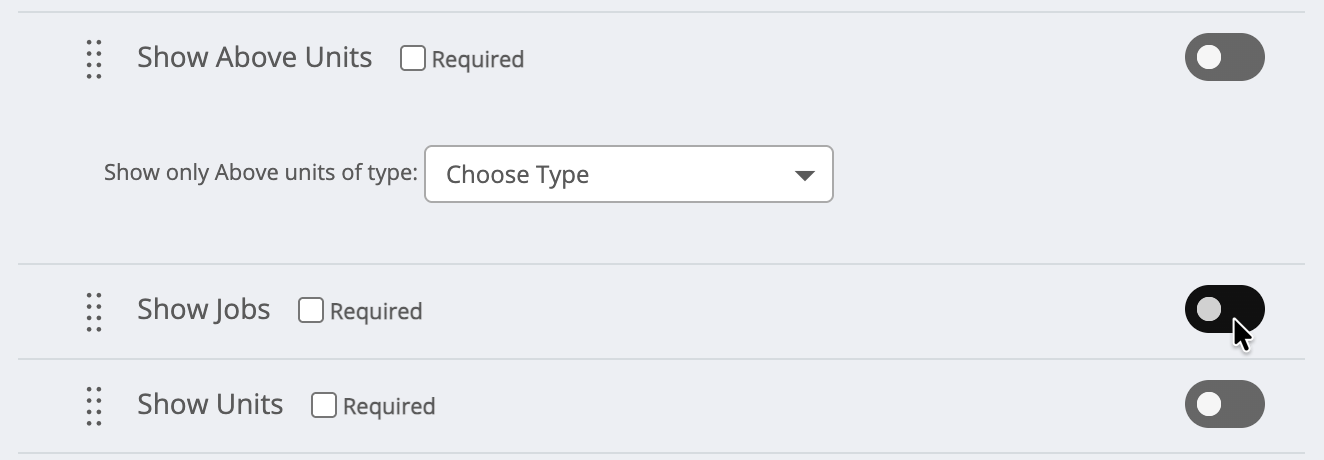Turn on the Show Jobs toggle
The width and height of the screenshot is (1324, 460).
[1224, 309]
